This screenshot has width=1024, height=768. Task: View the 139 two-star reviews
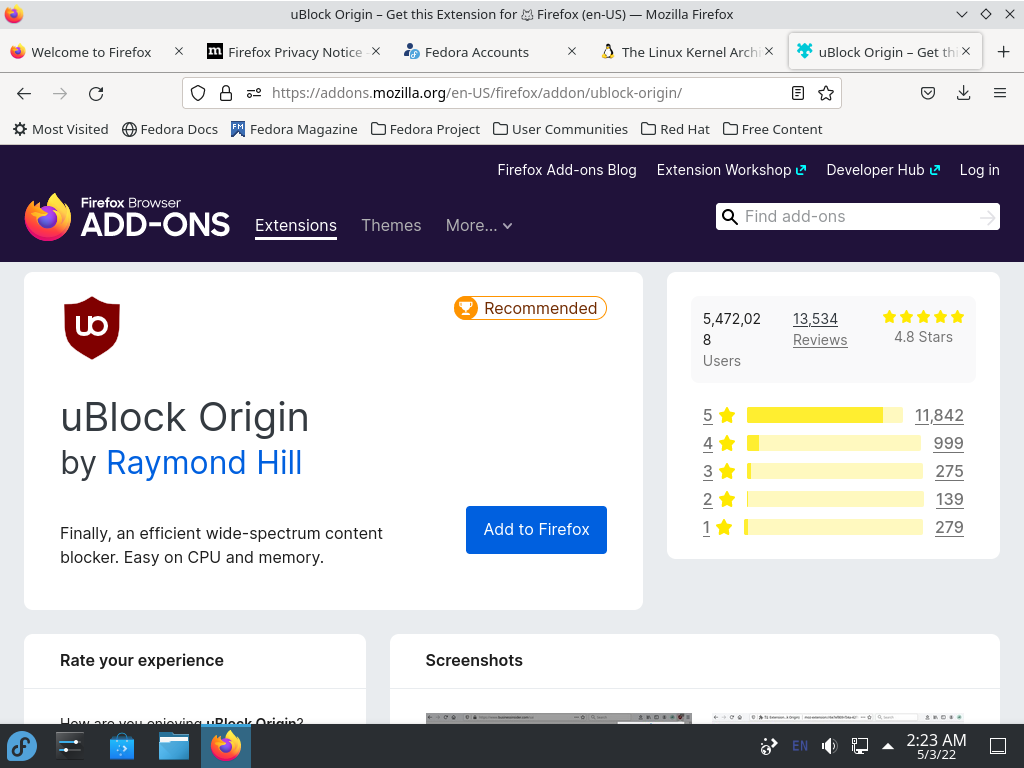click(950, 500)
